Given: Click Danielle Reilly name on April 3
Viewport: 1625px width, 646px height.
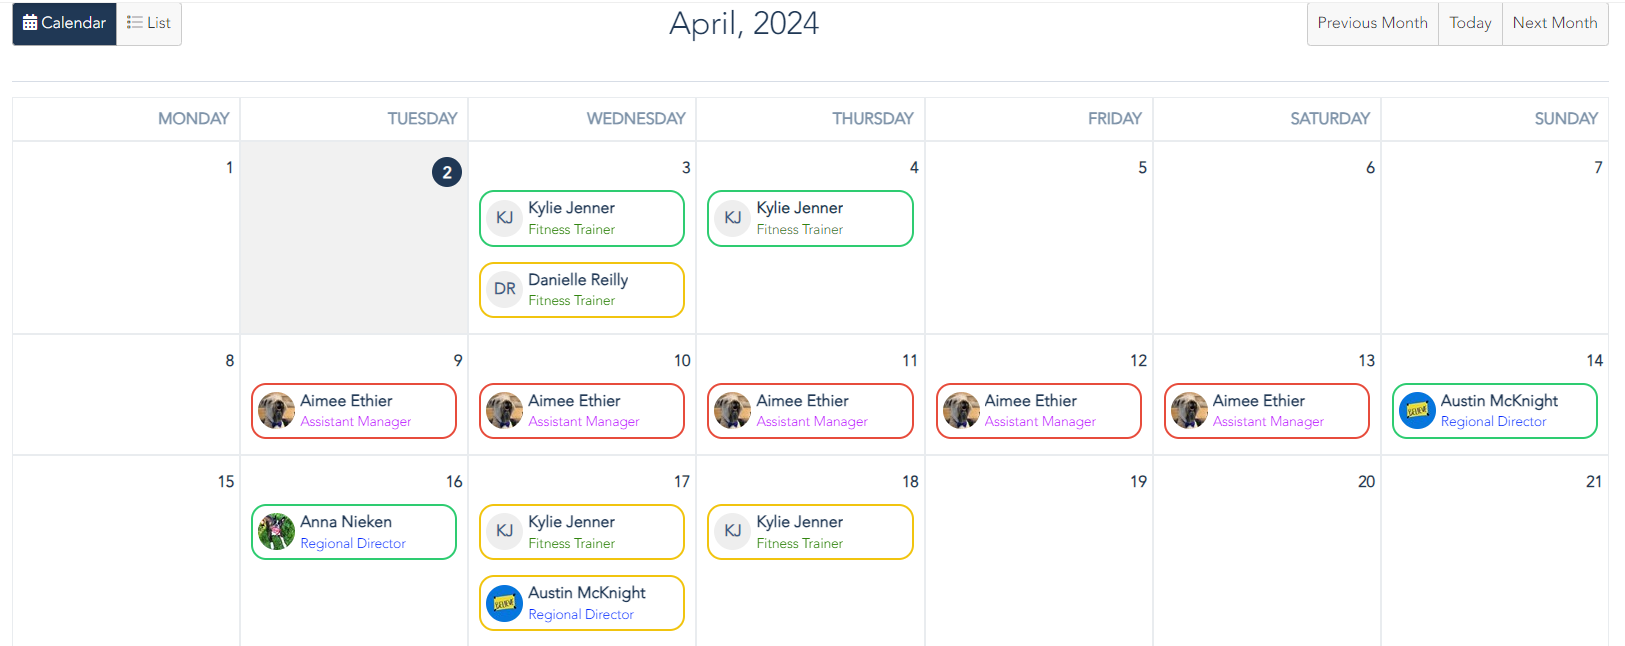Looking at the screenshot, I should (x=578, y=280).
